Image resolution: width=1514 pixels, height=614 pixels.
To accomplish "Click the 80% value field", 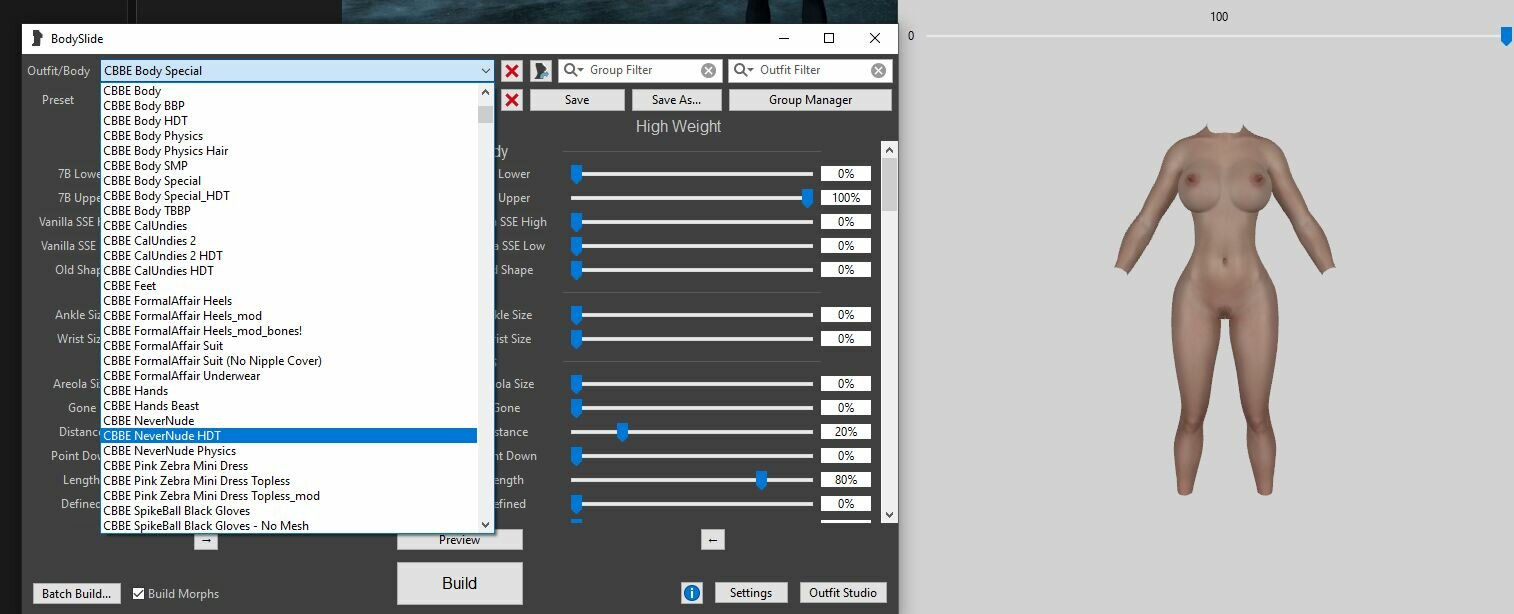I will (846, 480).
